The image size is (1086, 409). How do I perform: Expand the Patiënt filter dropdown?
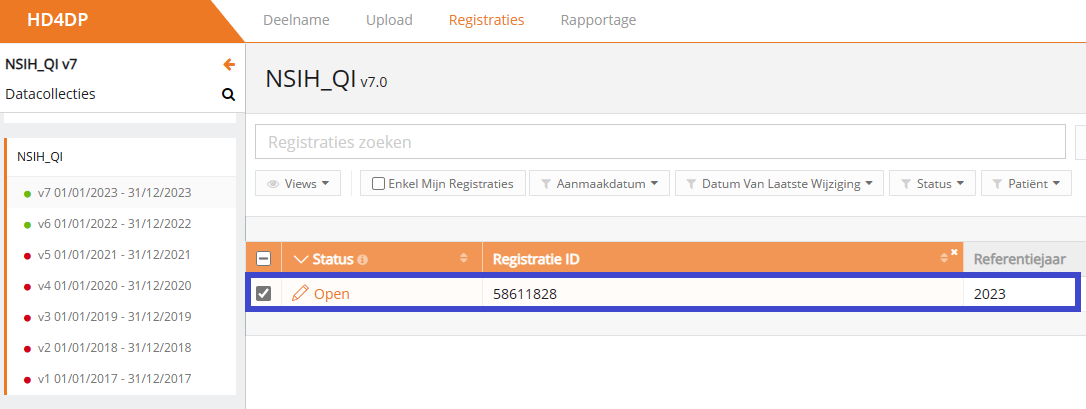[1026, 184]
